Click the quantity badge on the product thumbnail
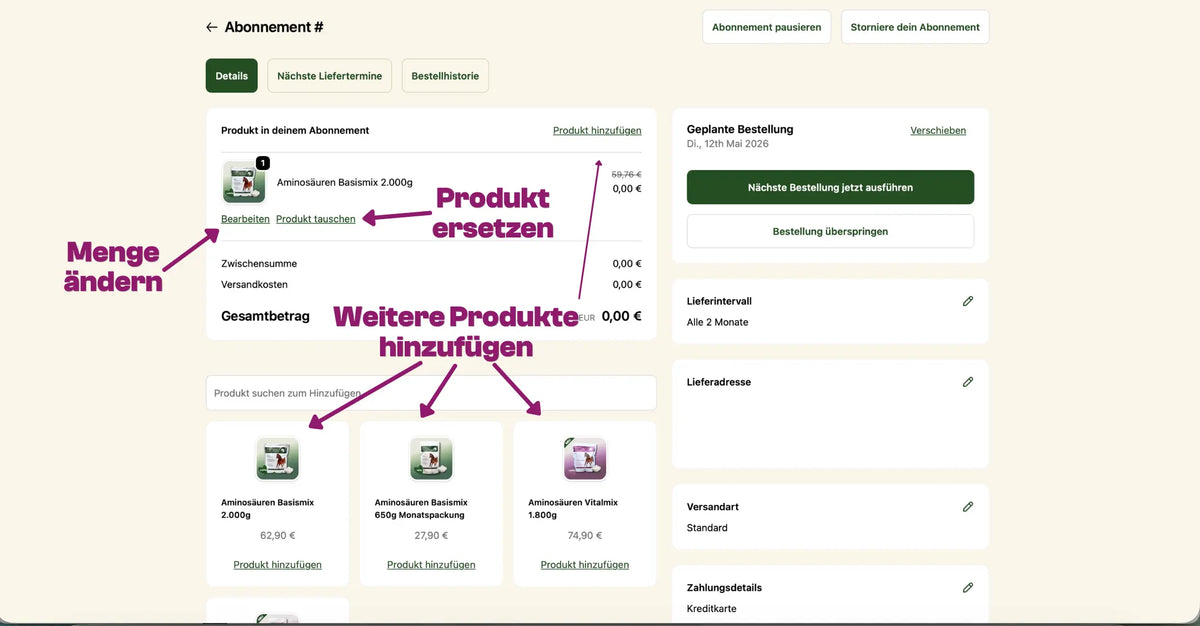 (262, 163)
